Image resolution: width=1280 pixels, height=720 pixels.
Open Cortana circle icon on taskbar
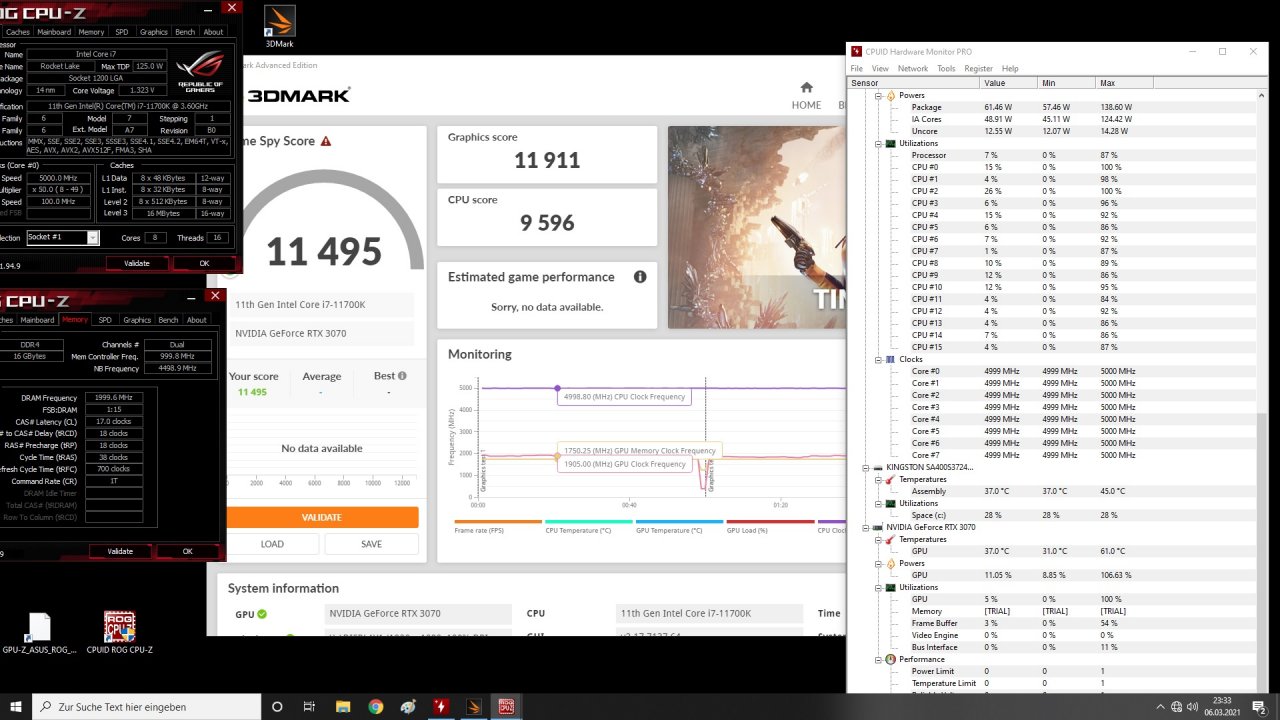(278, 706)
